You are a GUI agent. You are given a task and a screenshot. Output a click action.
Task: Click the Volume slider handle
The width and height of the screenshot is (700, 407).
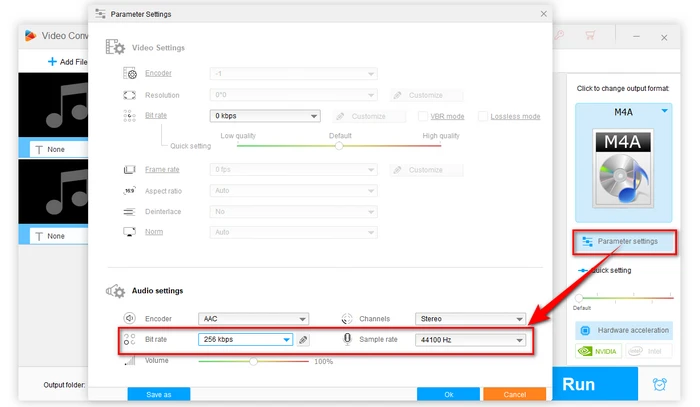point(253,361)
